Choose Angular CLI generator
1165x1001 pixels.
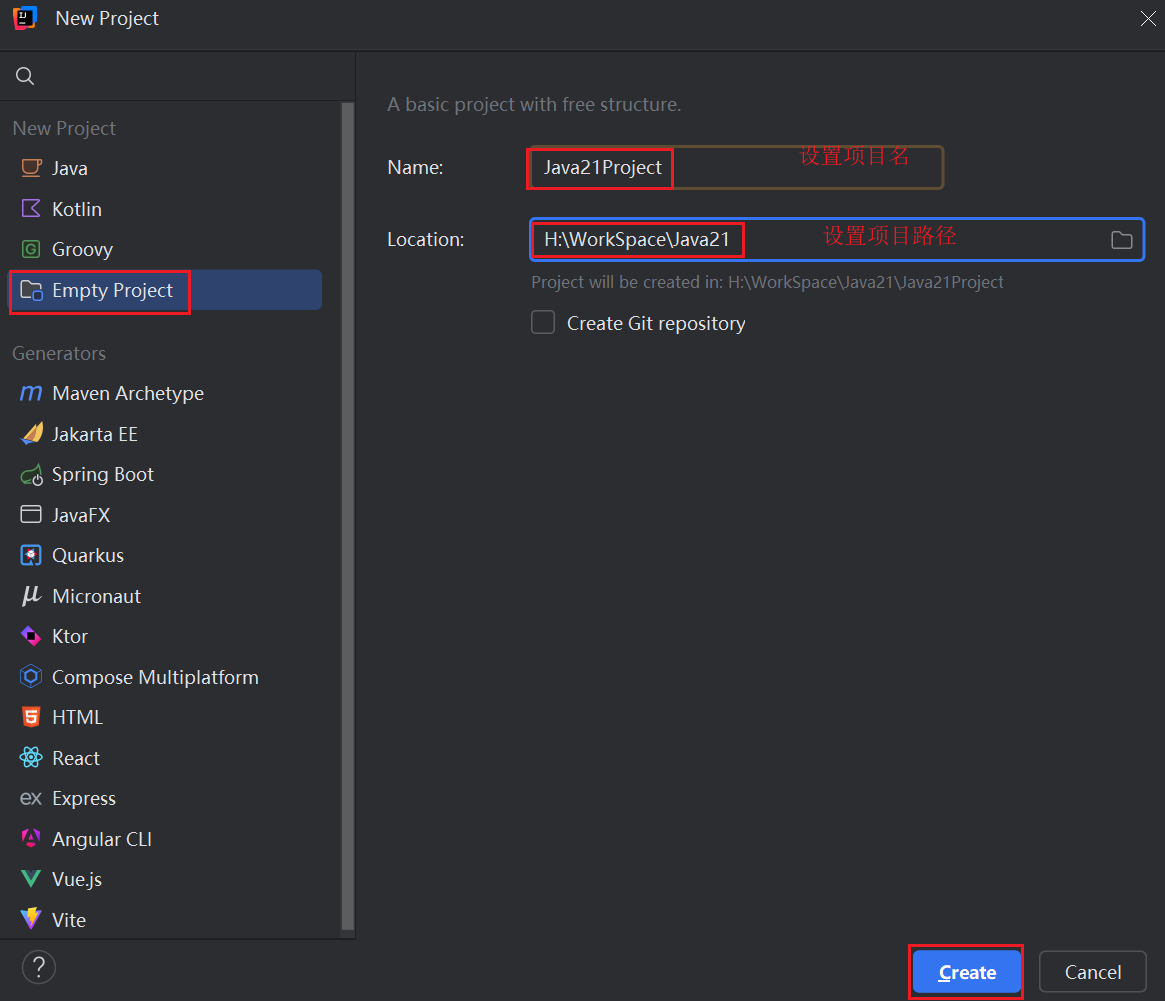coord(165,839)
